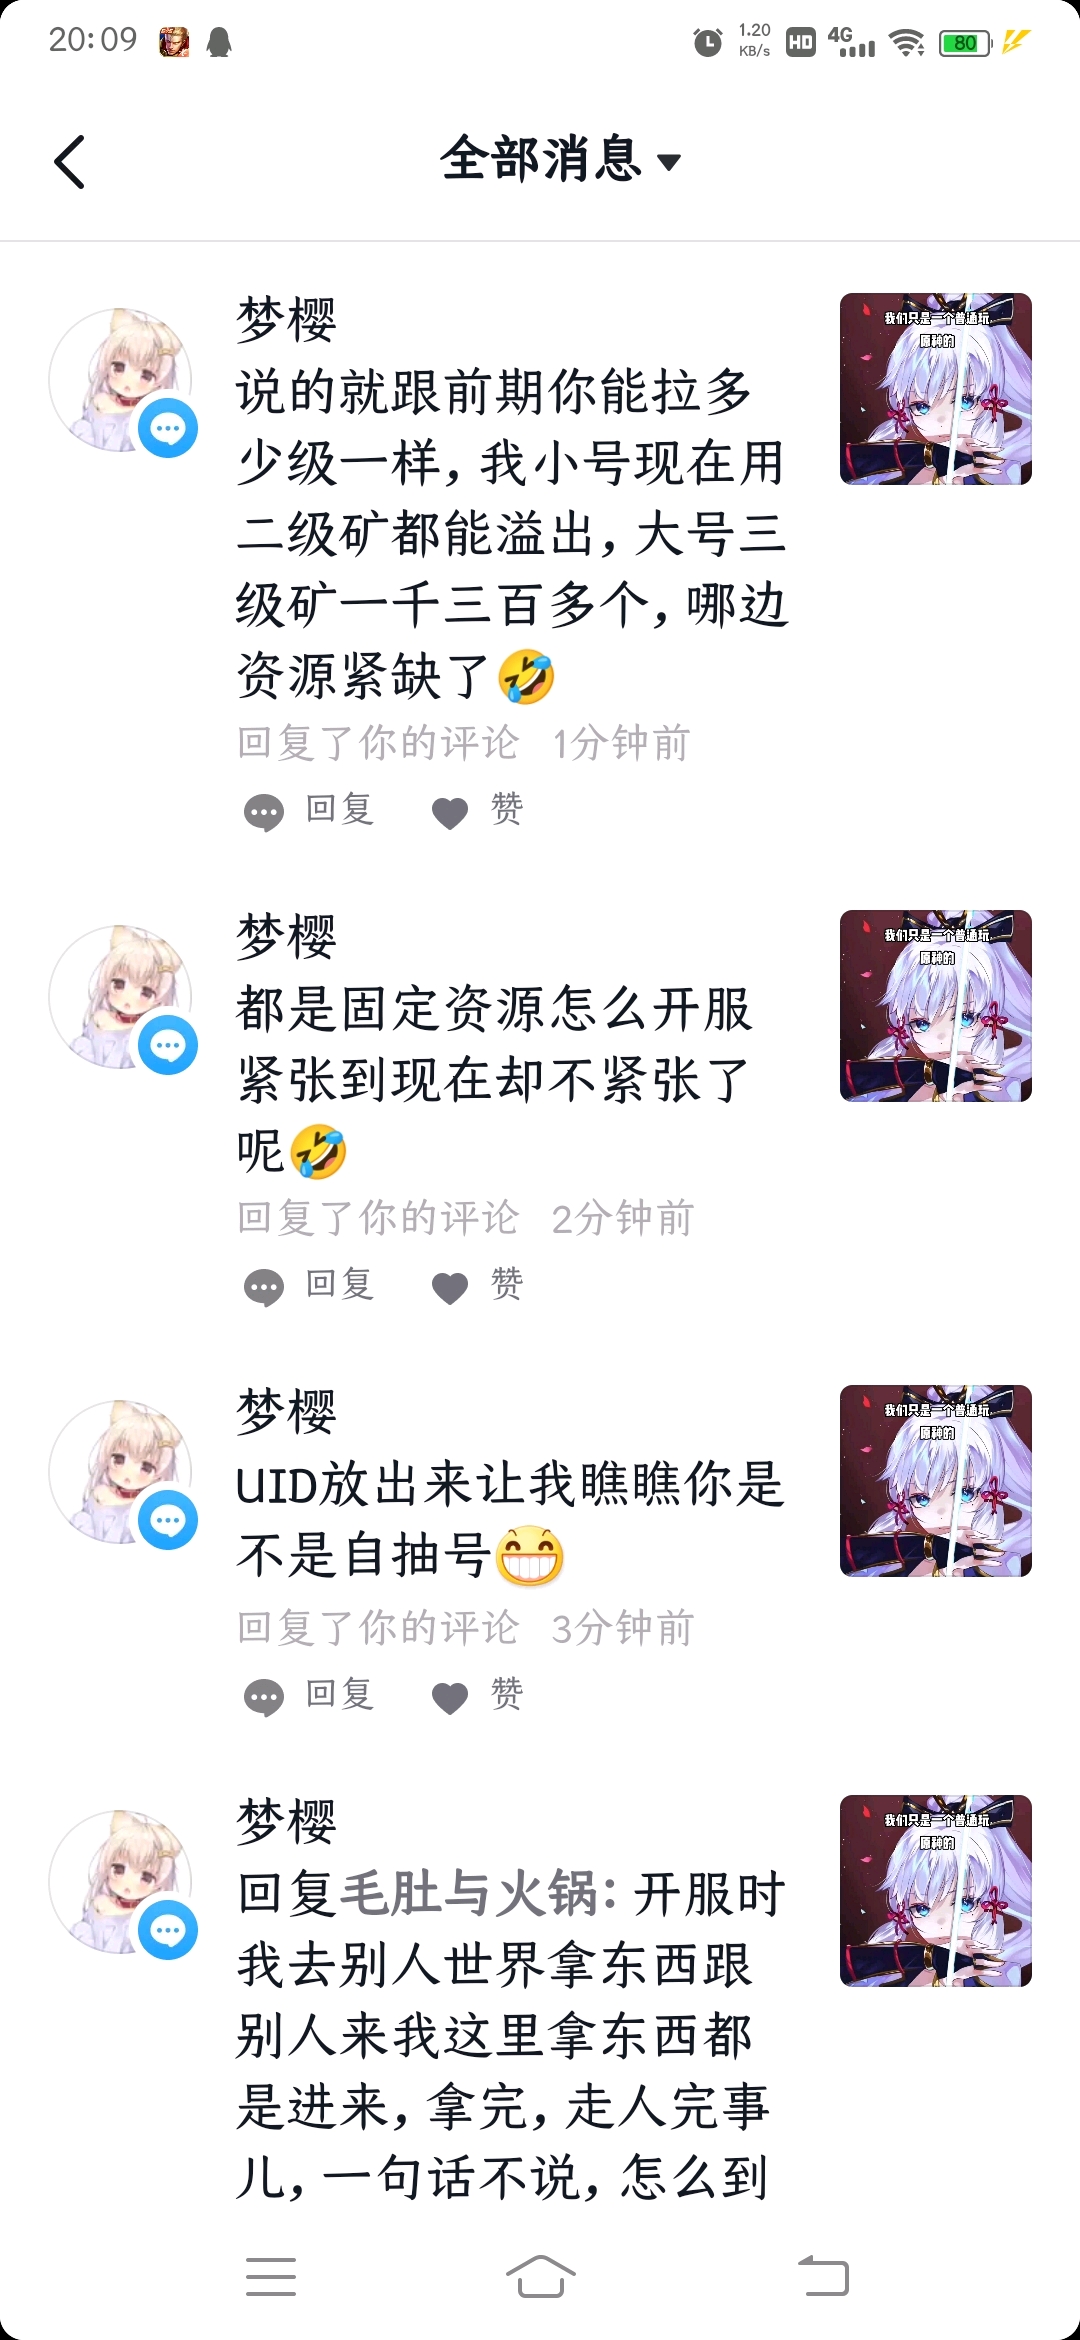Open 梦樱's avatar on the second message
1080x2340 pixels.
tap(121, 997)
